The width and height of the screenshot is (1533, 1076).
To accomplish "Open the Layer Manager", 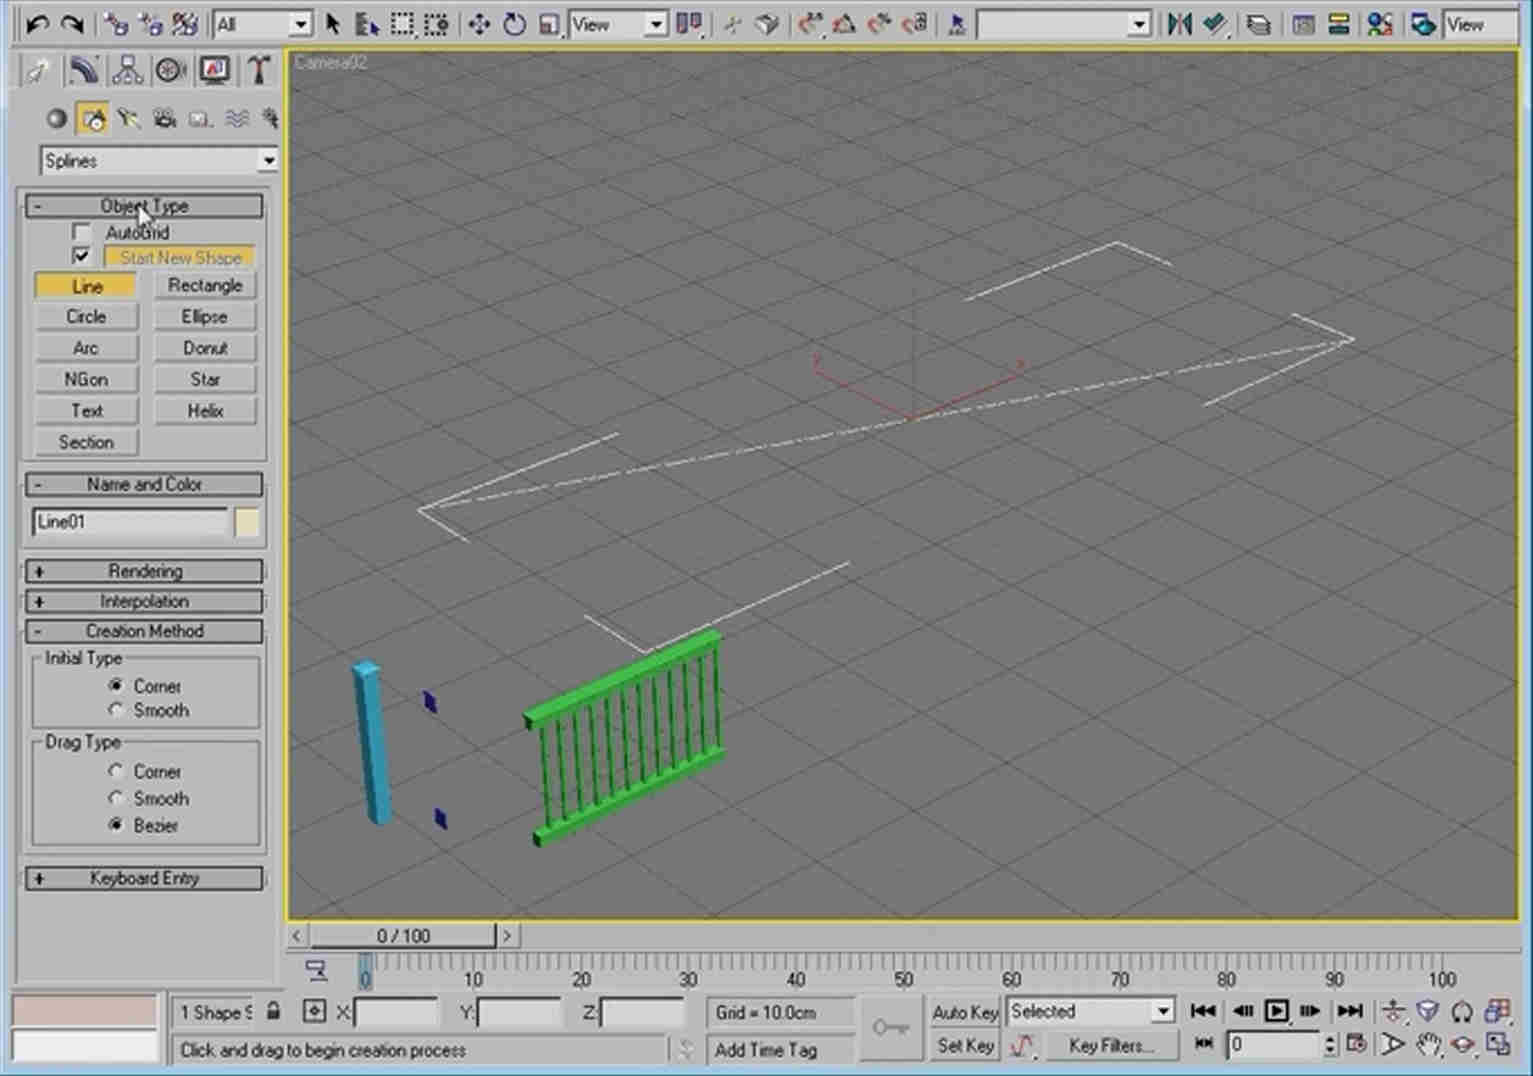I will tap(1259, 24).
